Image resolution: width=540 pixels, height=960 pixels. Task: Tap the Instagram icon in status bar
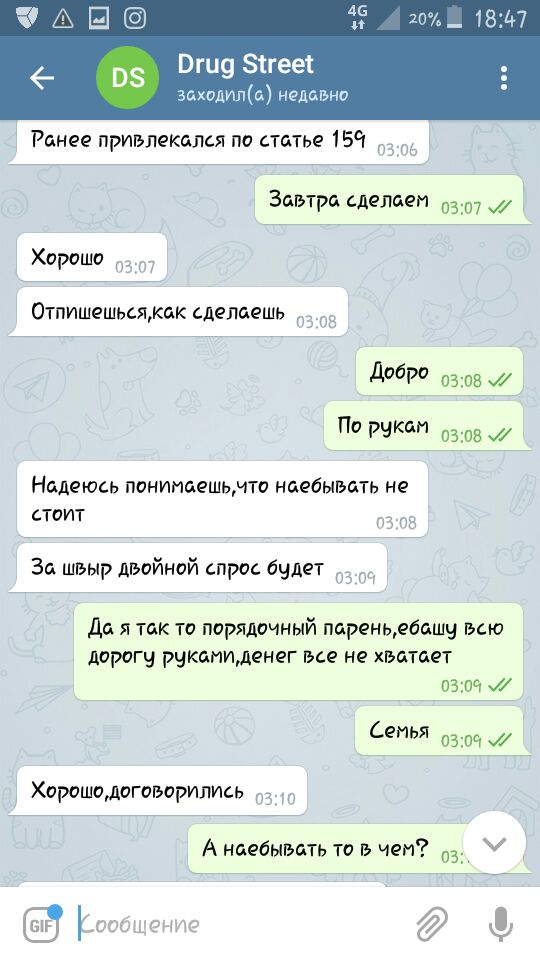[x=135, y=18]
